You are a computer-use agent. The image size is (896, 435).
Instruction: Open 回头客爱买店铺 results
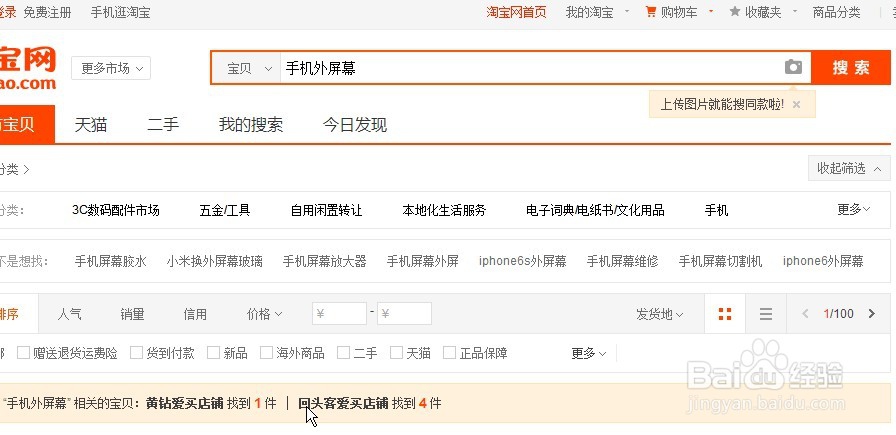point(343,404)
